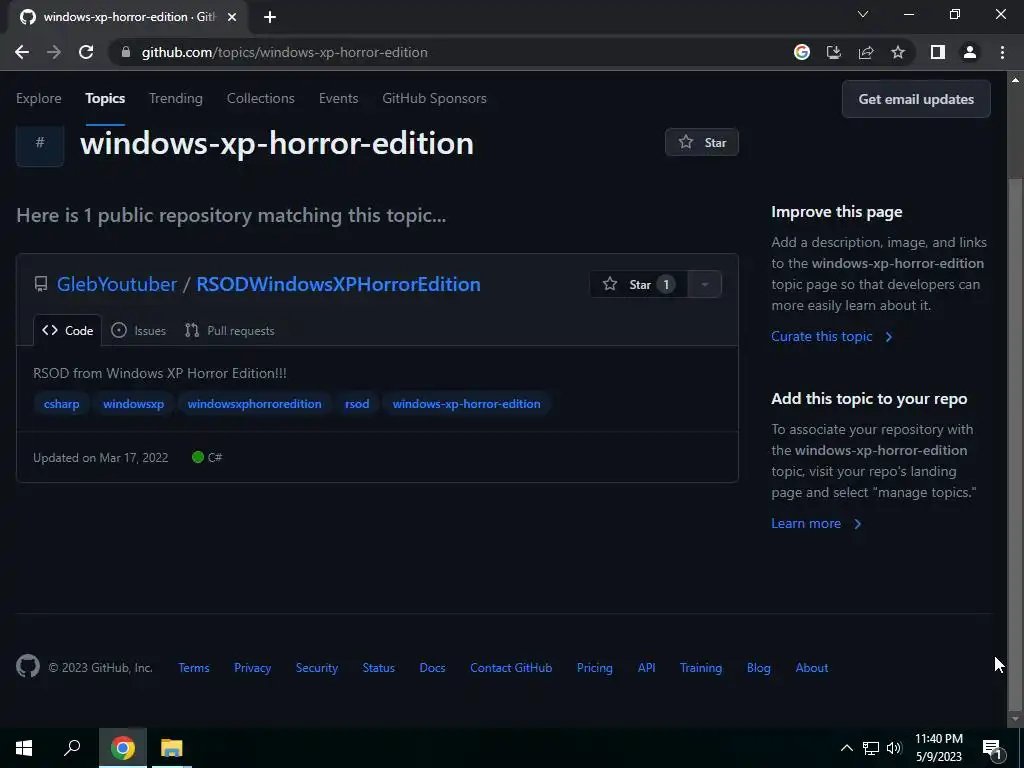Select the repository Code tab
Viewport: 1024px width, 768px height.
(68, 330)
